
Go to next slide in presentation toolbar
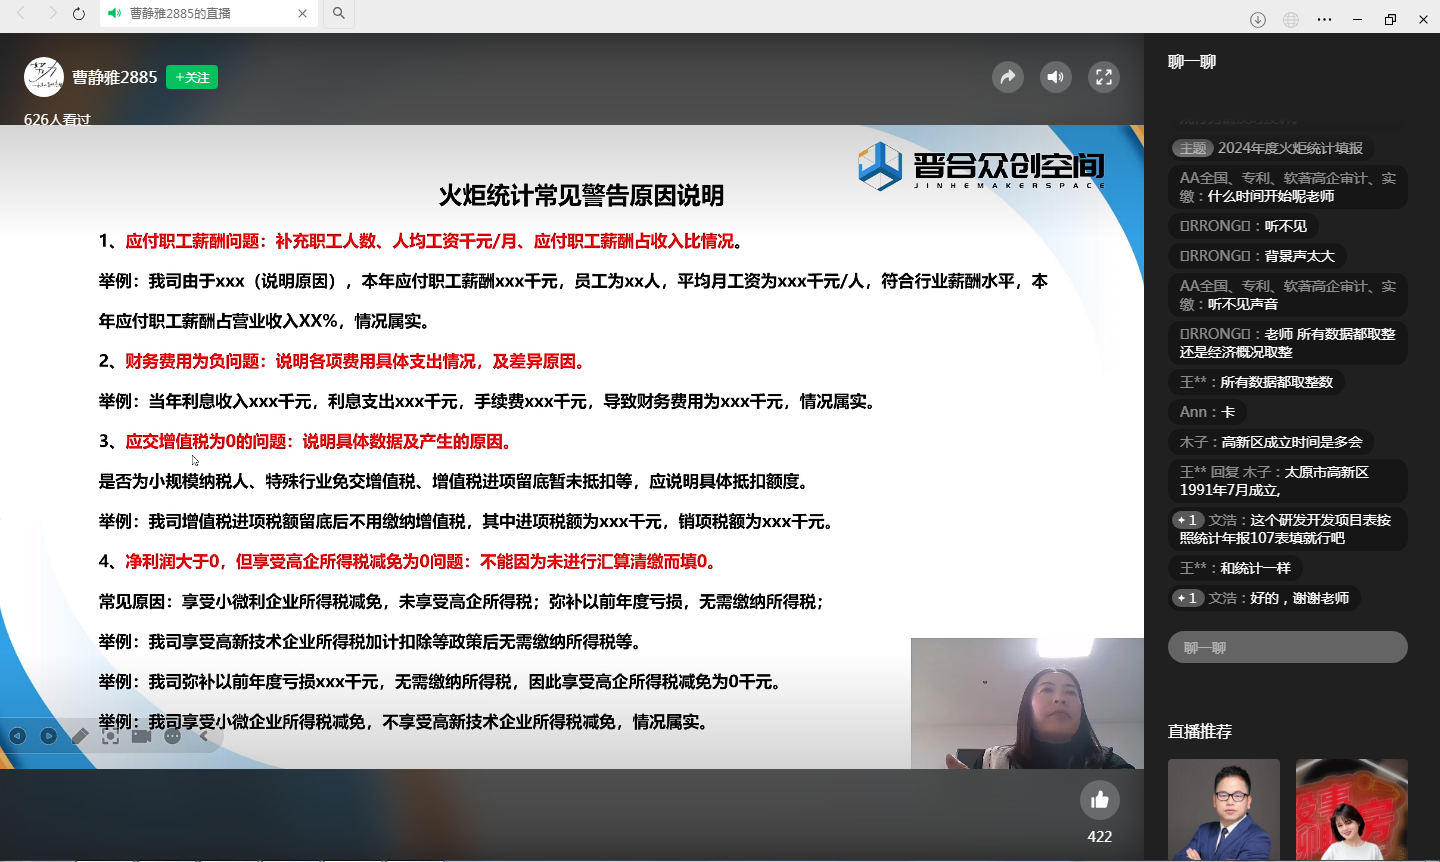48,736
